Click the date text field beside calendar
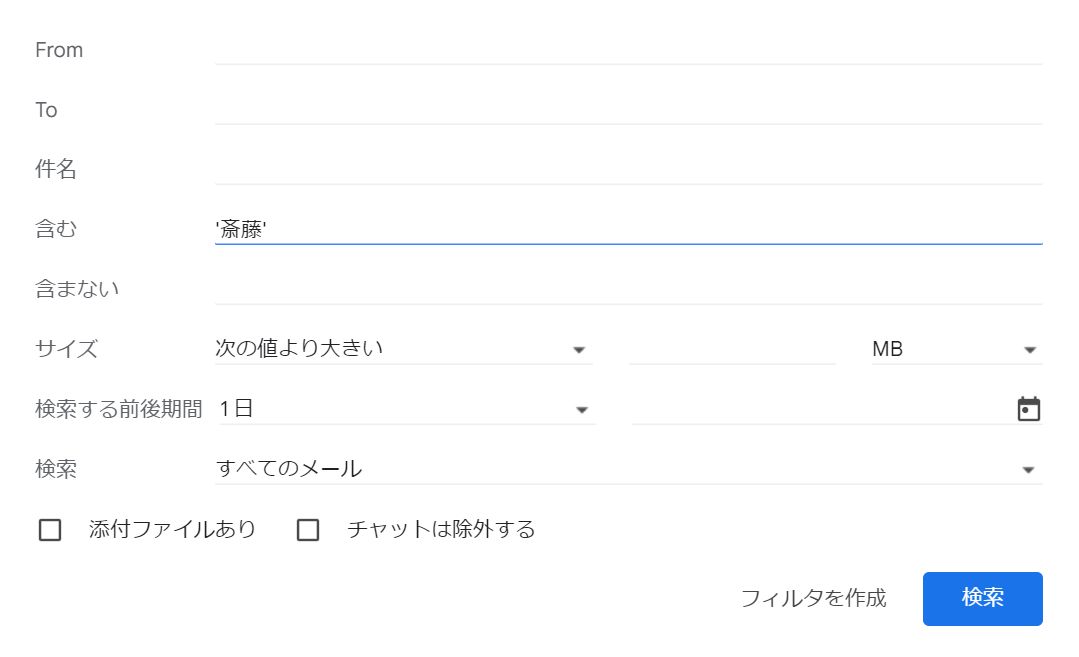This screenshot has width=1079, height=657. click(822, 409)
